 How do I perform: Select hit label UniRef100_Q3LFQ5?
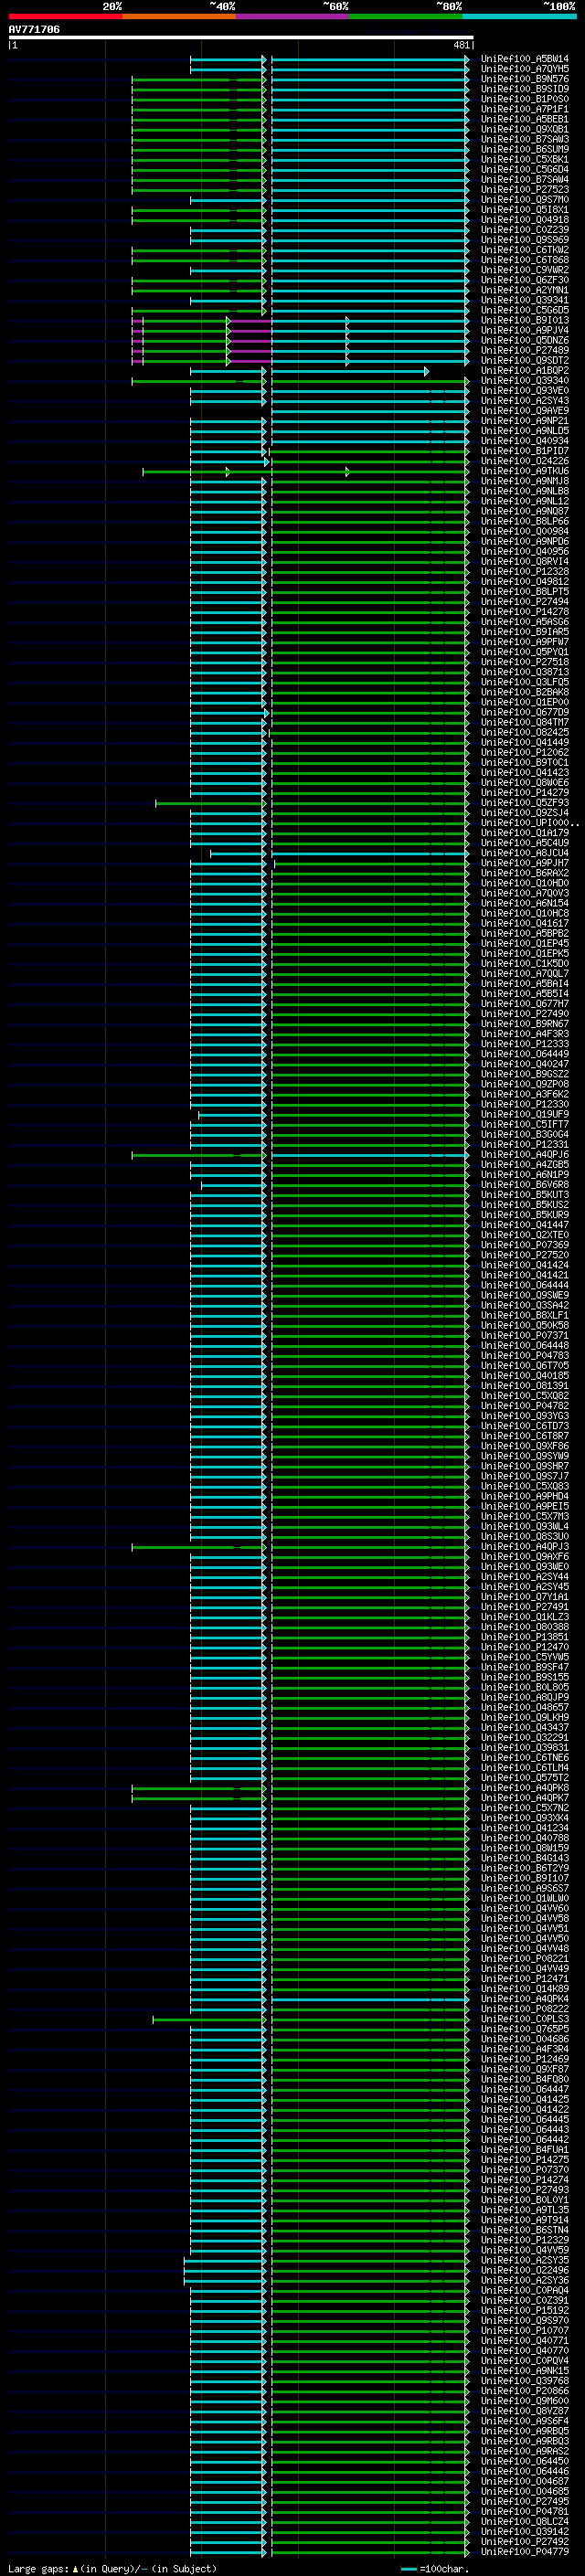point(525,682)
